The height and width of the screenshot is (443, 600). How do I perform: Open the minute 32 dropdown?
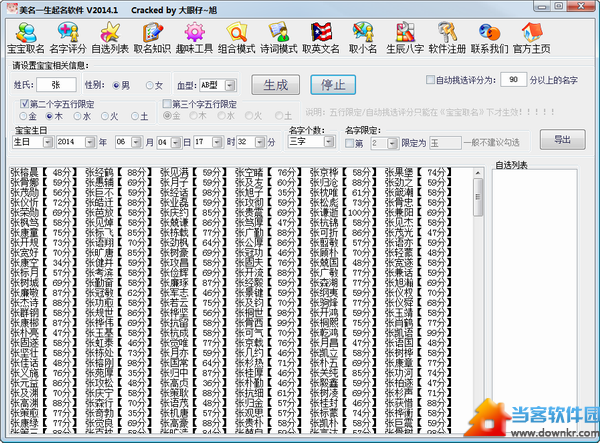260,142
